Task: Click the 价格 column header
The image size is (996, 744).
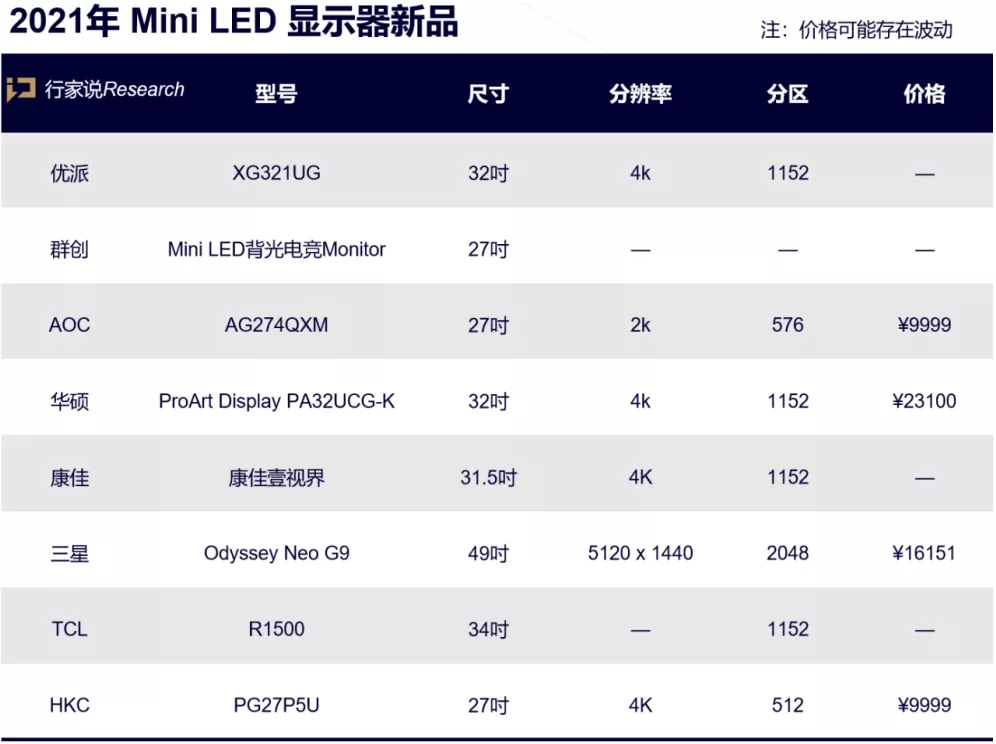Action: tap(923, 94)
